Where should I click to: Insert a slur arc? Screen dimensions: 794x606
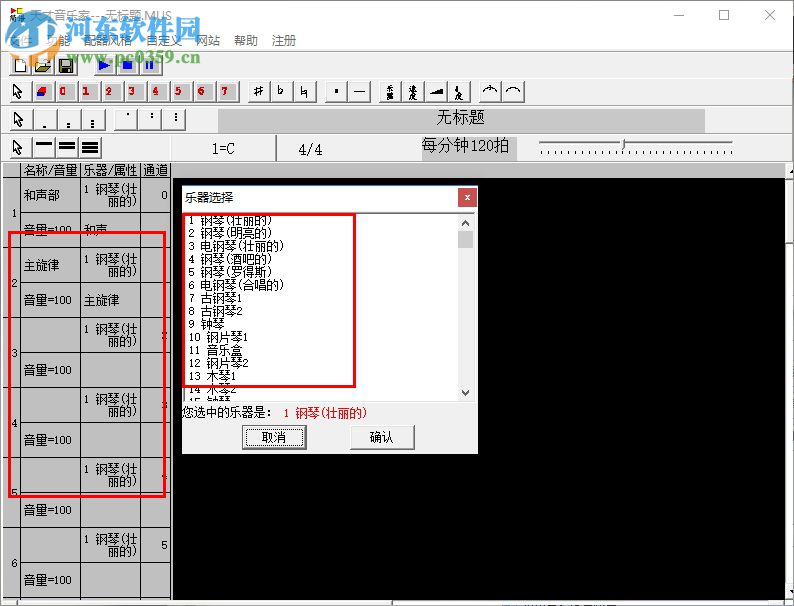click(513, 92)
